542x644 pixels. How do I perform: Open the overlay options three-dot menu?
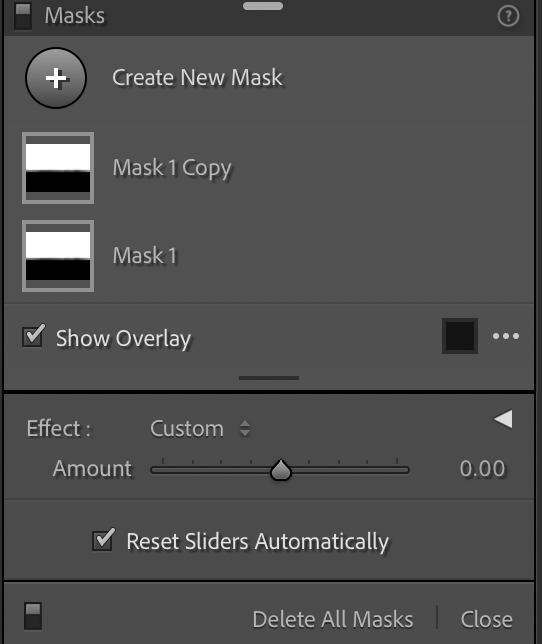click(506, 336)
